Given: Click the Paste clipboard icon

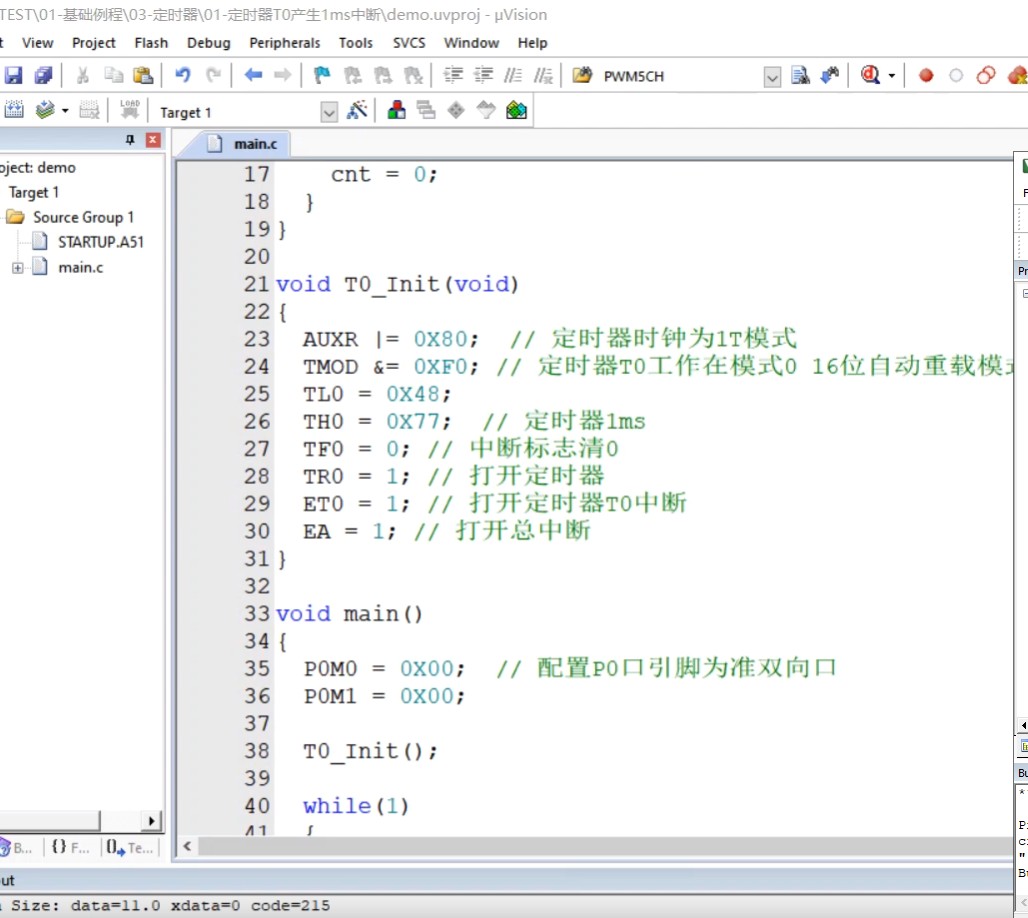Looking at the screenshot, I should click(x=143, y=75).
